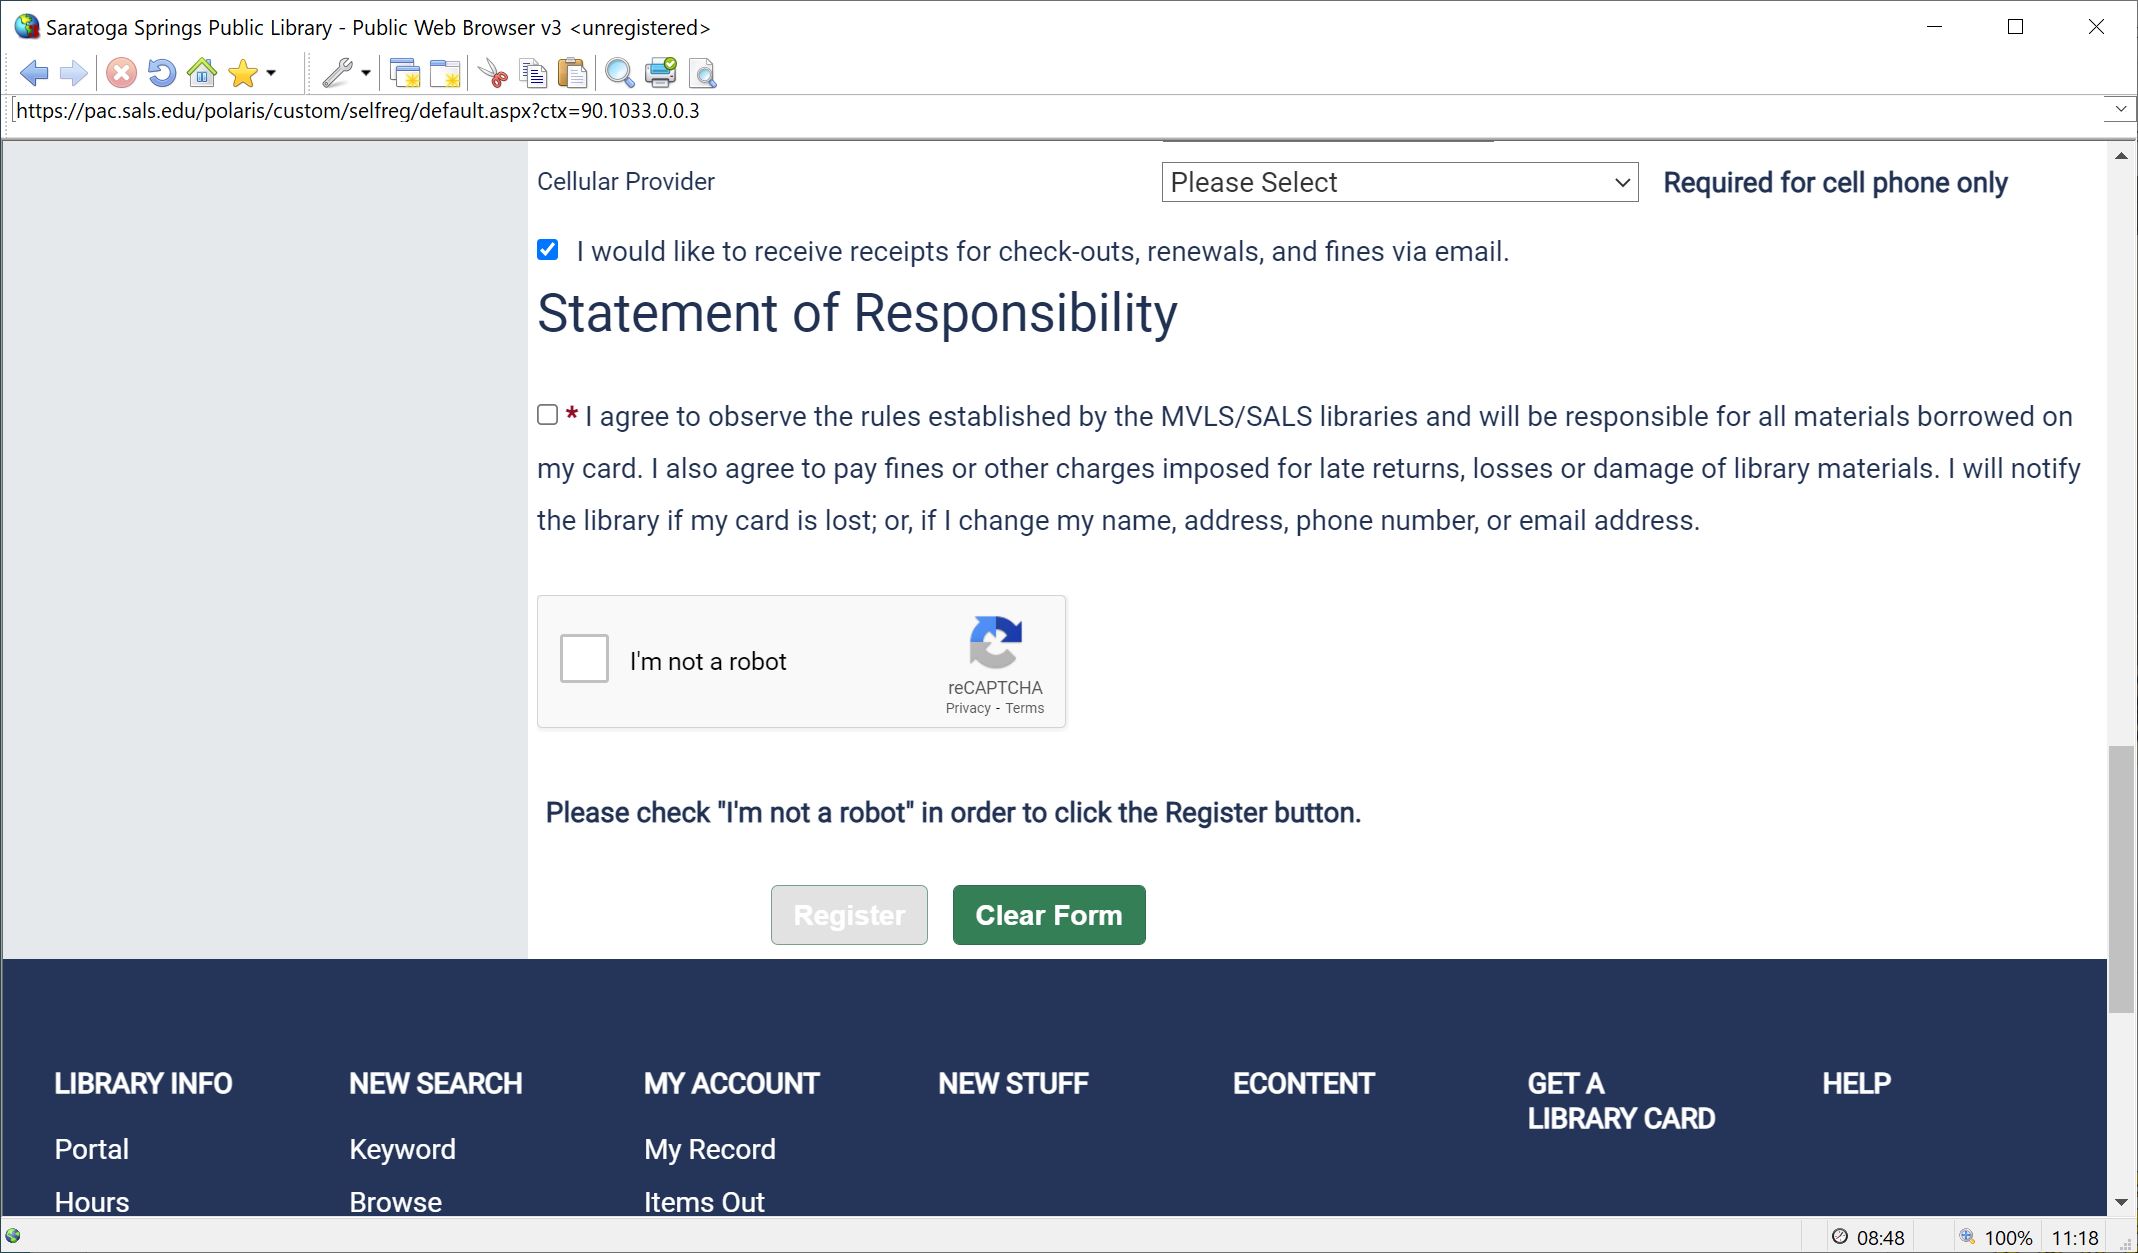
Task: Open the magnifier Find icon
Action: (619, 73)
